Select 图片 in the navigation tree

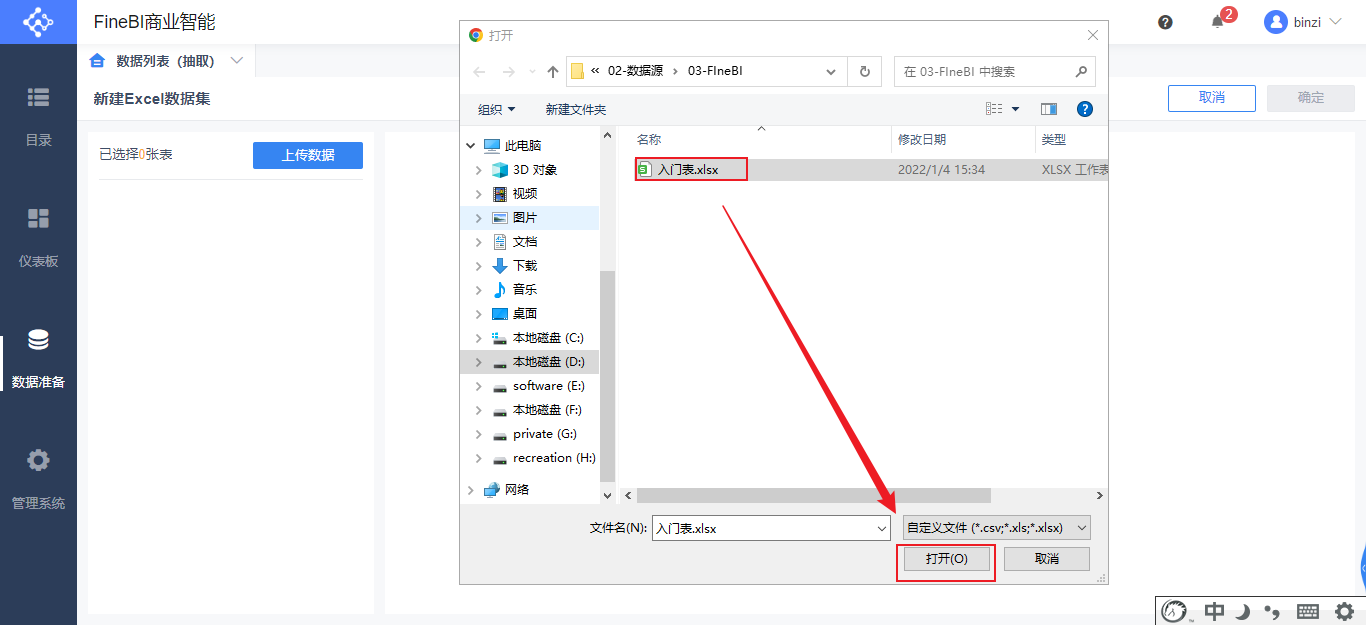point(525,218)
